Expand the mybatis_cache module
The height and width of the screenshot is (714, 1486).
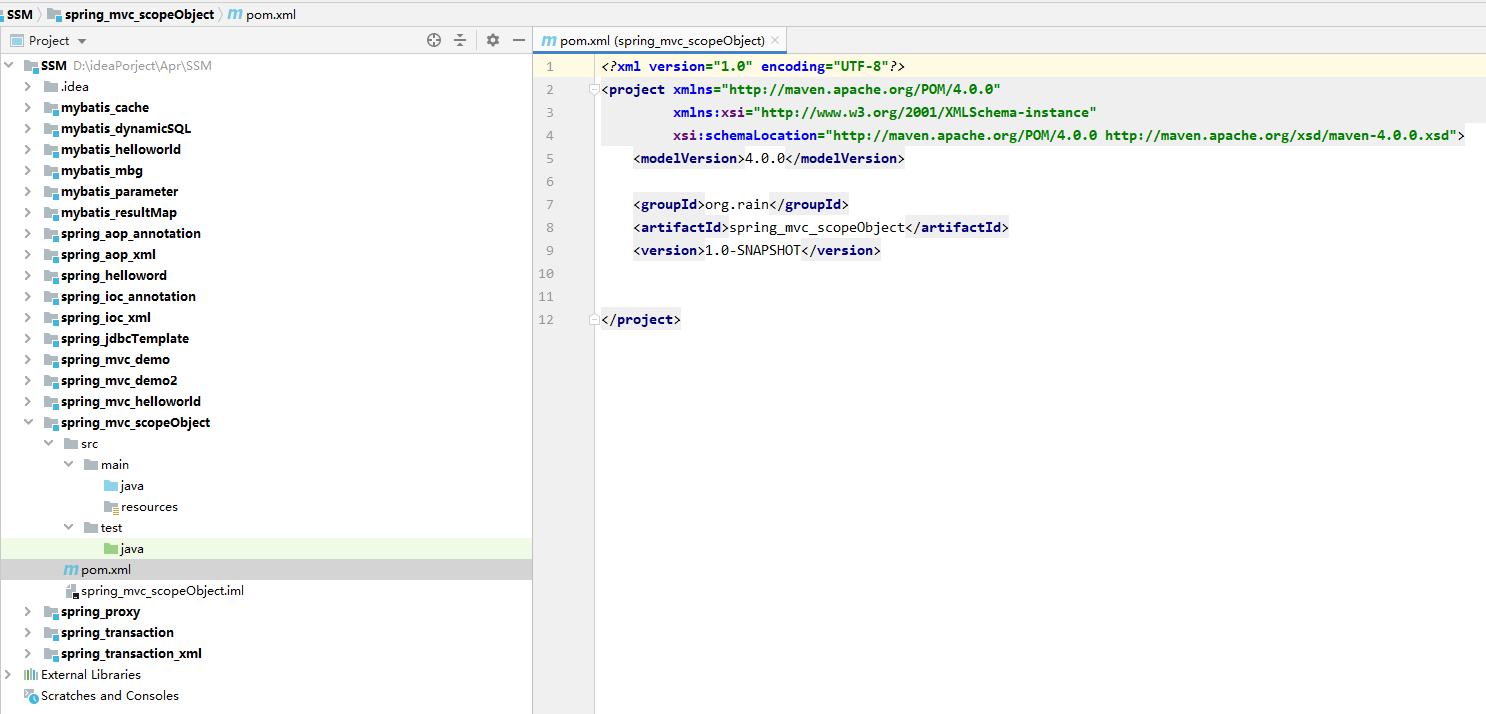(29, 108)
